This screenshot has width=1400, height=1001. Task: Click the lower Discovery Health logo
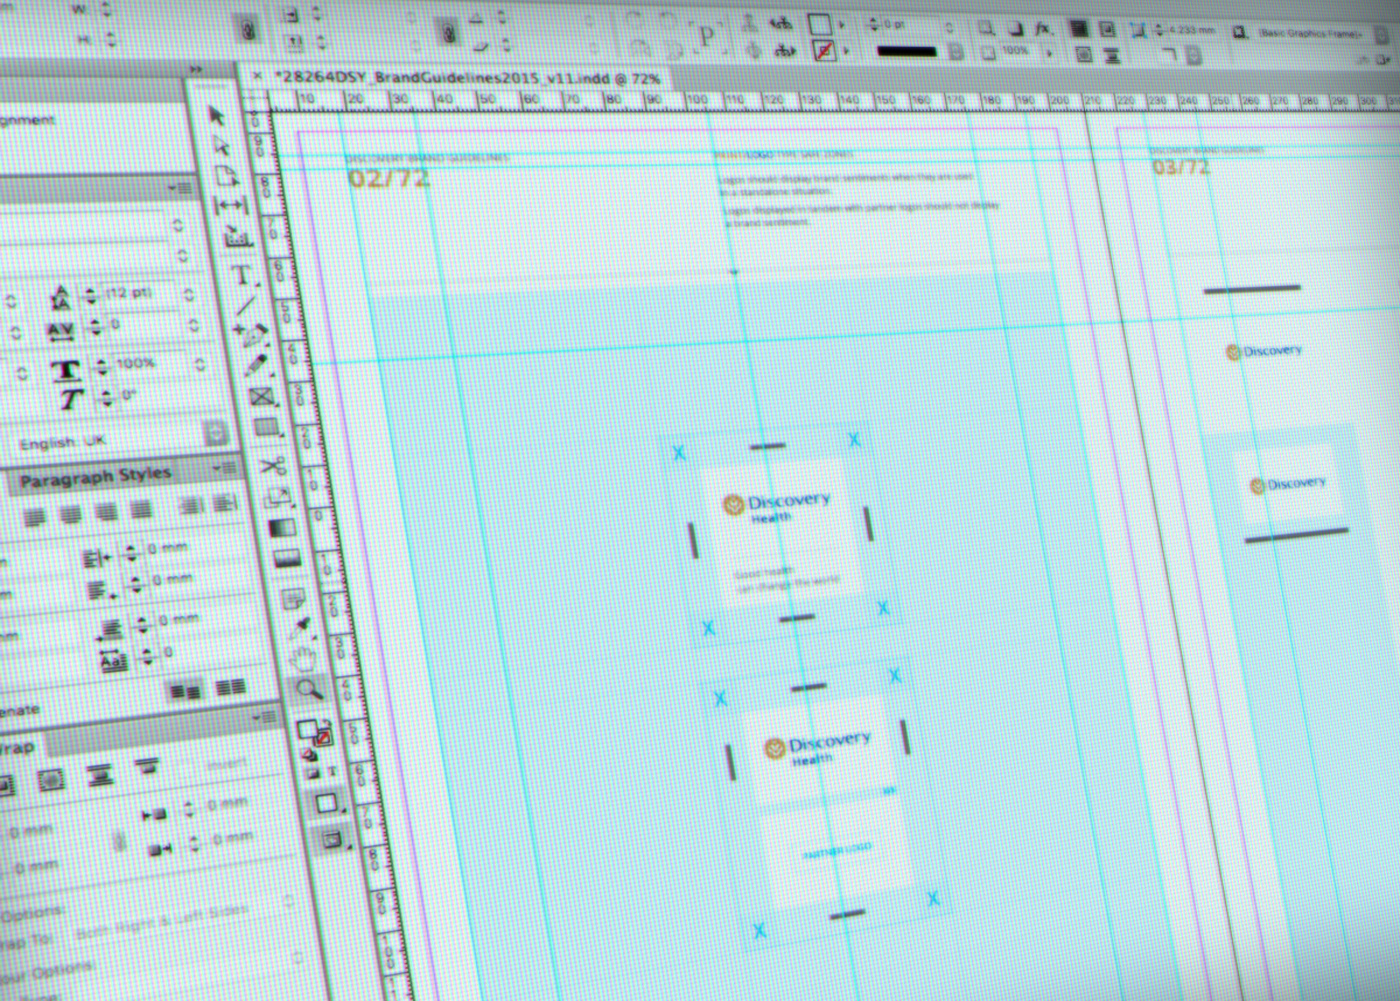(x=817, y=747)
